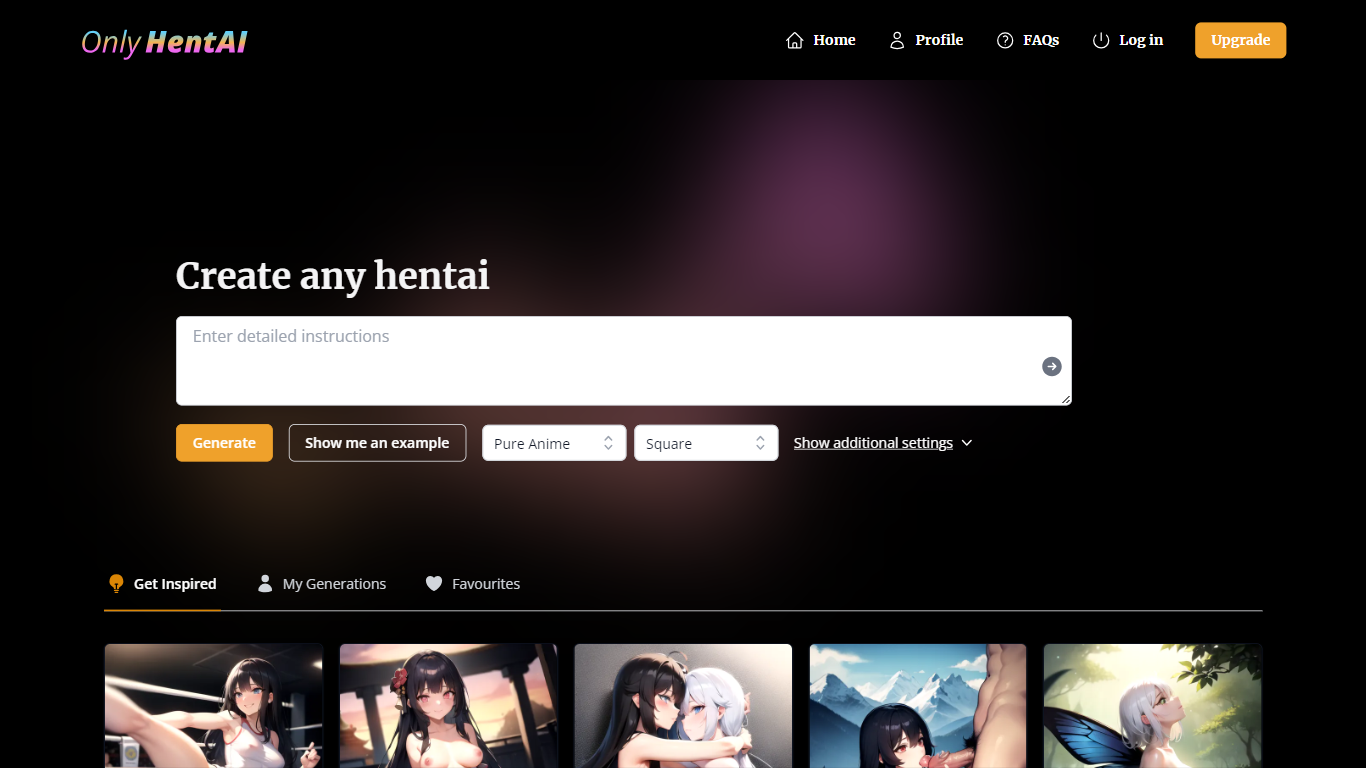Expand Show additional settings
The image size is (1366, 768).
(x=882, y=443)
